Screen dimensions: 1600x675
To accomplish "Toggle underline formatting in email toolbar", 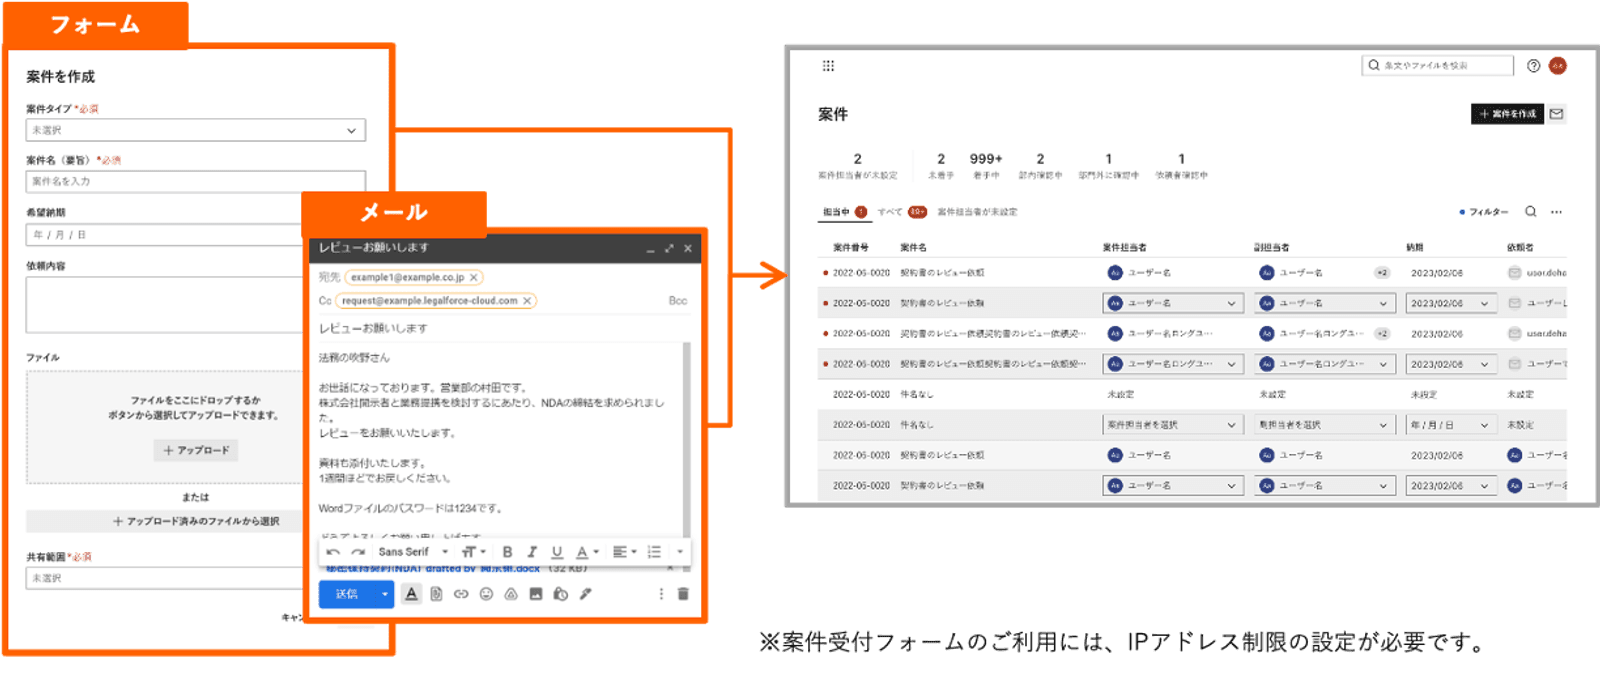I will click(x=557, y=552).
